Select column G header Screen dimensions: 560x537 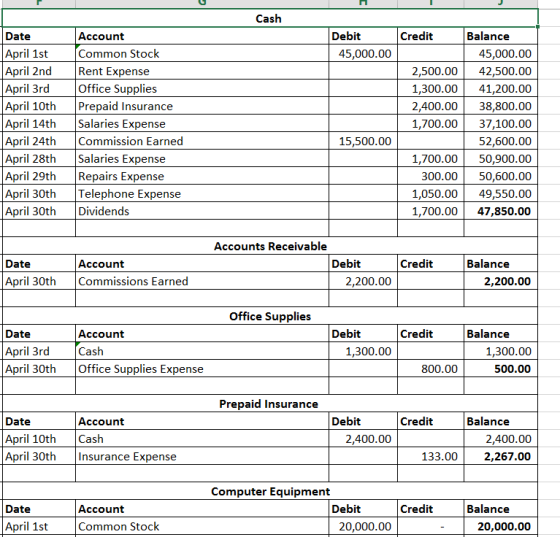[202, 3]
